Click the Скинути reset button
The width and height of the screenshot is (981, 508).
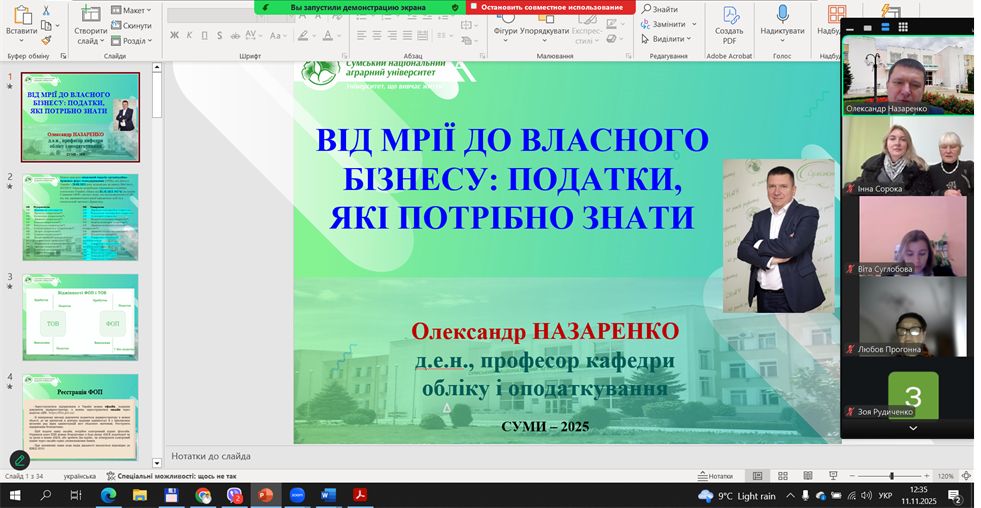131,25
